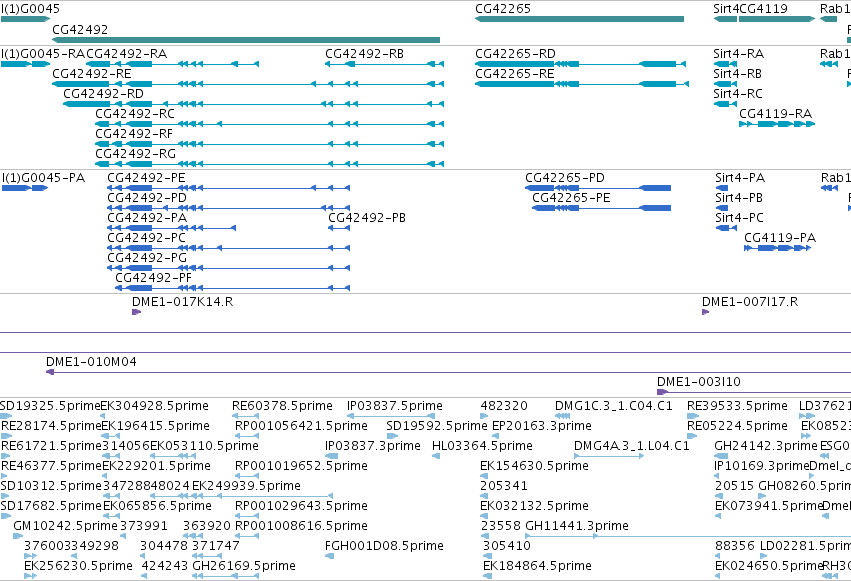Open EST RE60378.5prime

tap(245, 416)
